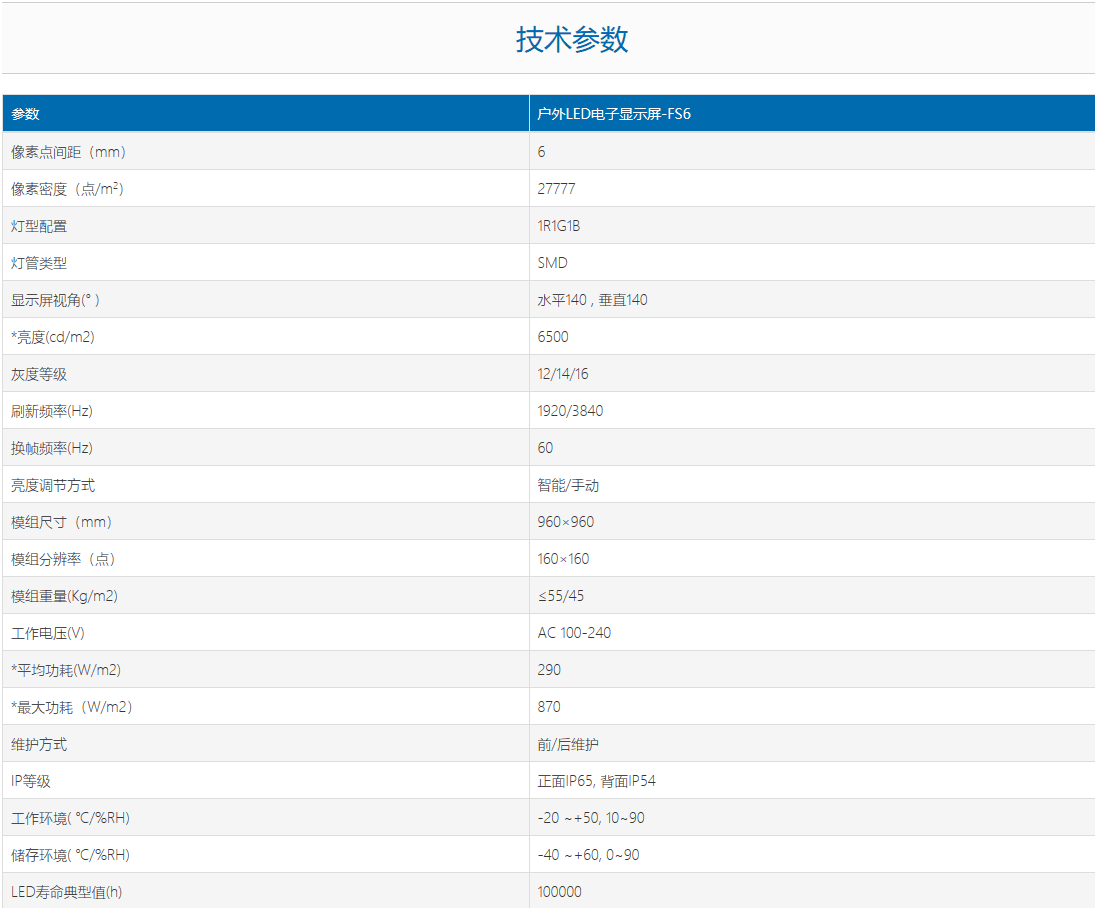This screenshot has height=908, width=1095.
Task: Select the SMD lamp type value
Action: 552,263
